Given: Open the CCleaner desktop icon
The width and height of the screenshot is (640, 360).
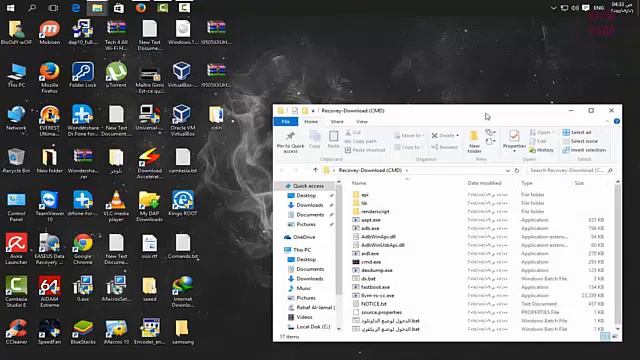Looking at the screenshot, I should tap(16, 332).
